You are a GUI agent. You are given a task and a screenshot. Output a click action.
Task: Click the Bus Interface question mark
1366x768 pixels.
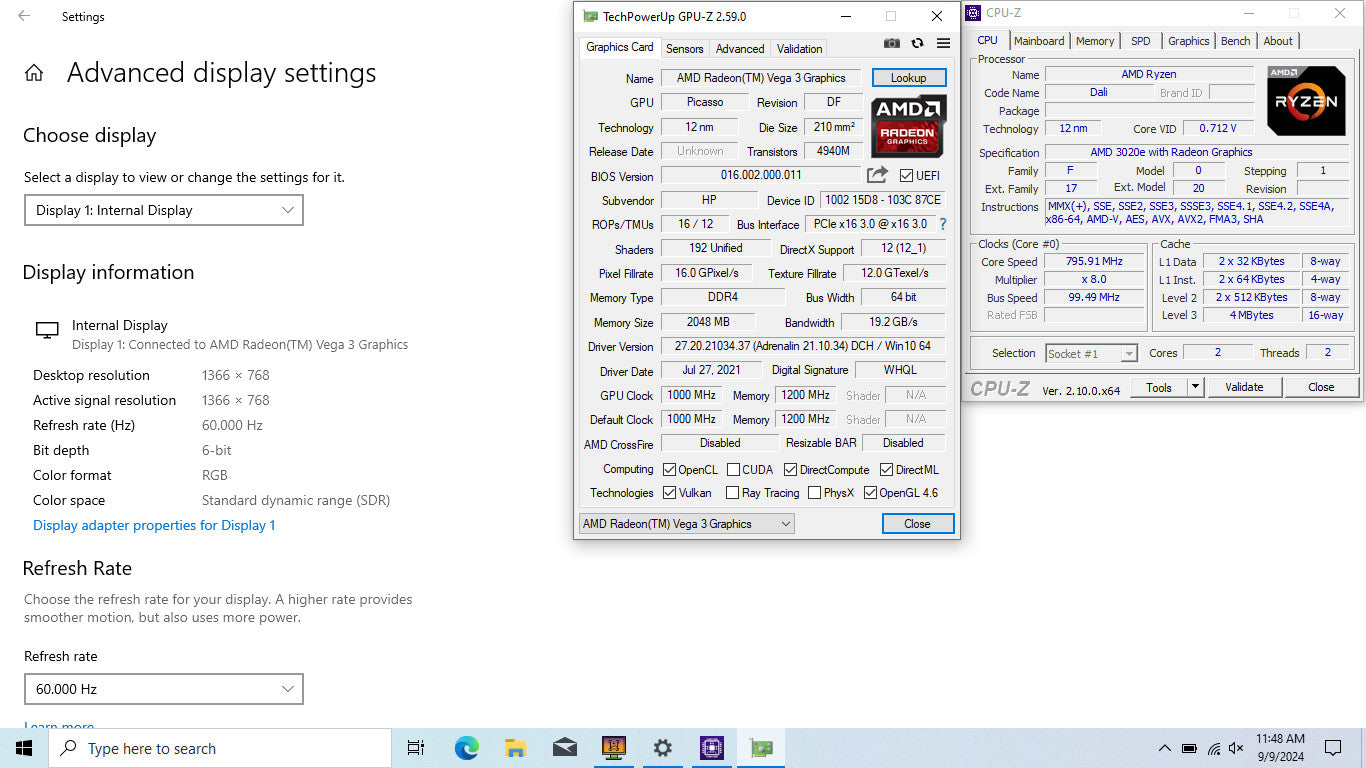pyautogui.click(x=942, y=224)
